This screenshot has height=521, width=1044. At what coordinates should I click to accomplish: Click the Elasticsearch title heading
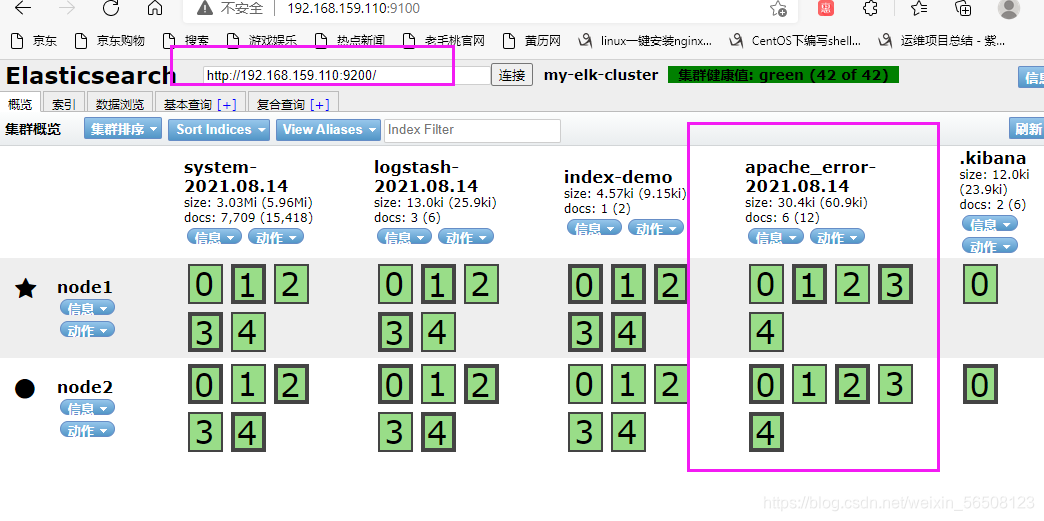91,75
